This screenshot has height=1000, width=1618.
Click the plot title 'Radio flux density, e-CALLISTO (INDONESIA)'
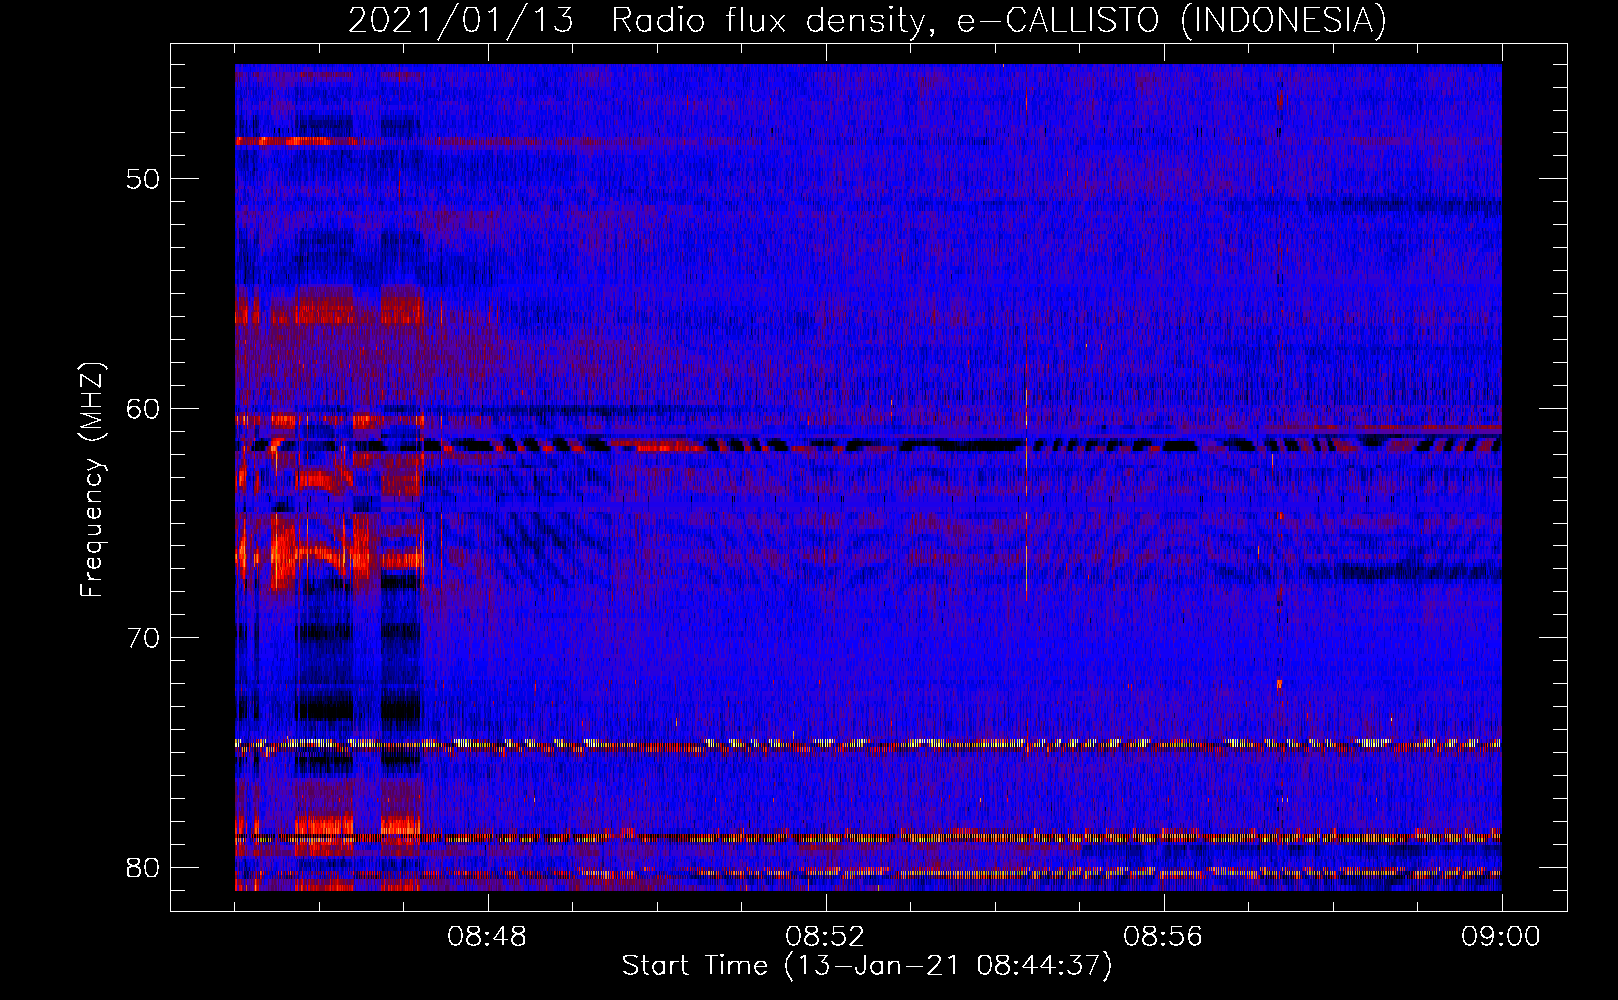[x=999, y=20]
